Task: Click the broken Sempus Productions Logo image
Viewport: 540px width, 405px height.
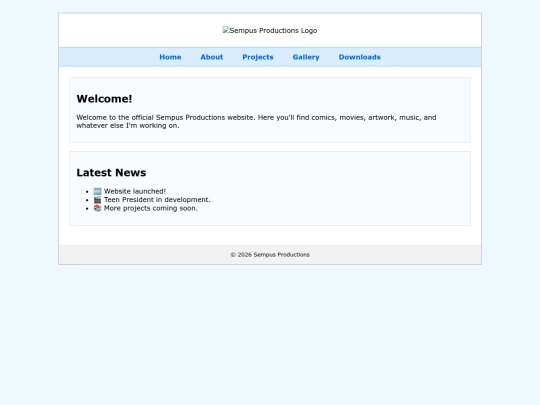Action: point(270,30)
